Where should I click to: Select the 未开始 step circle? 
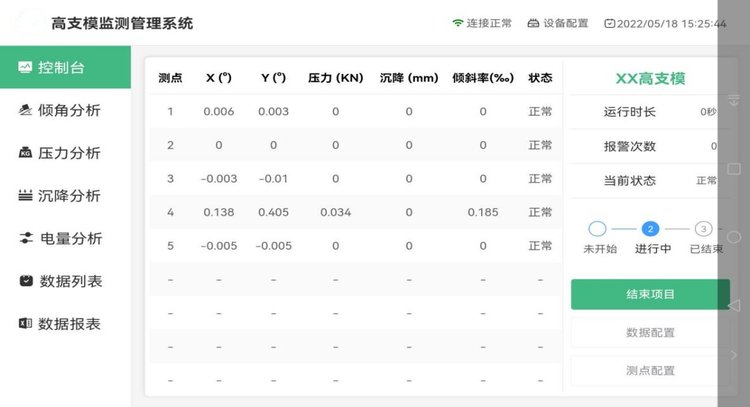point(597,229)
